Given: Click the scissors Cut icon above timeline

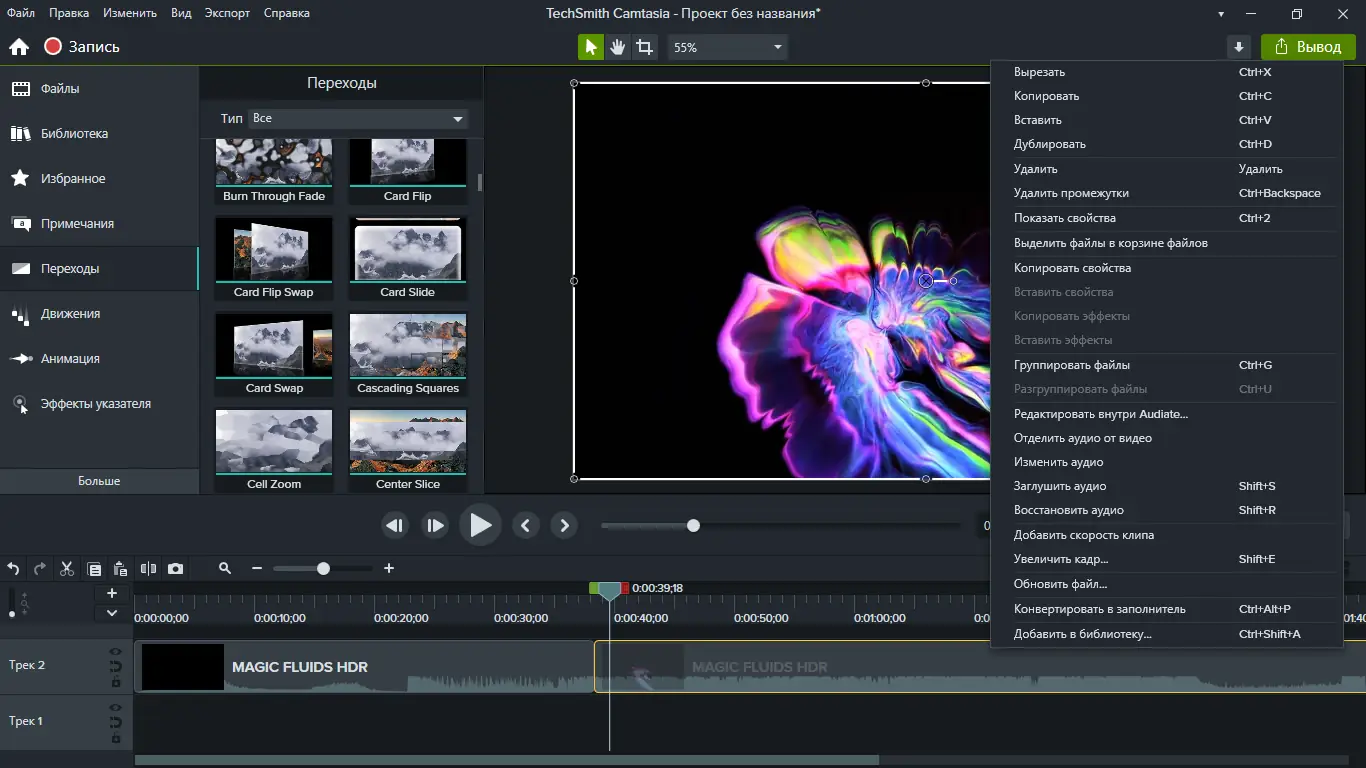Looking at the screenshot, I should click(x=67, y=568).
